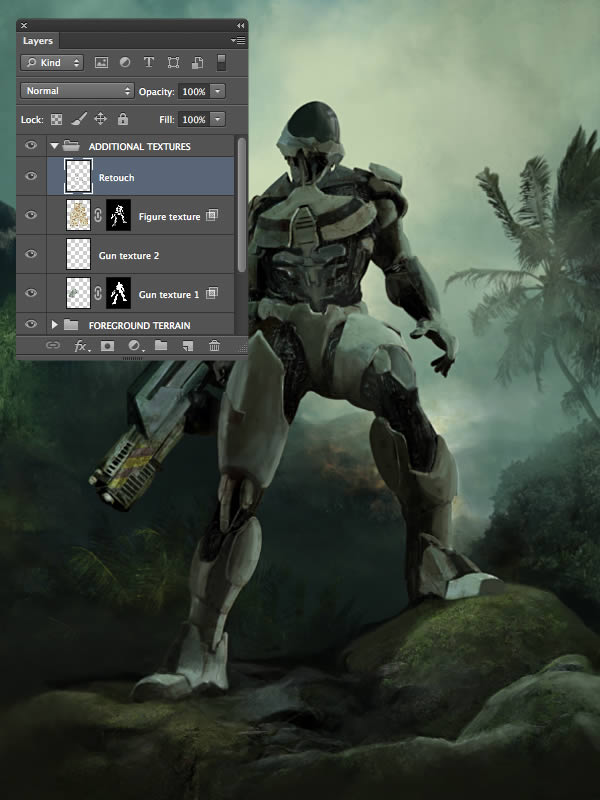
Task: Click the Link layers icon
Action: [x=53, y=345]
